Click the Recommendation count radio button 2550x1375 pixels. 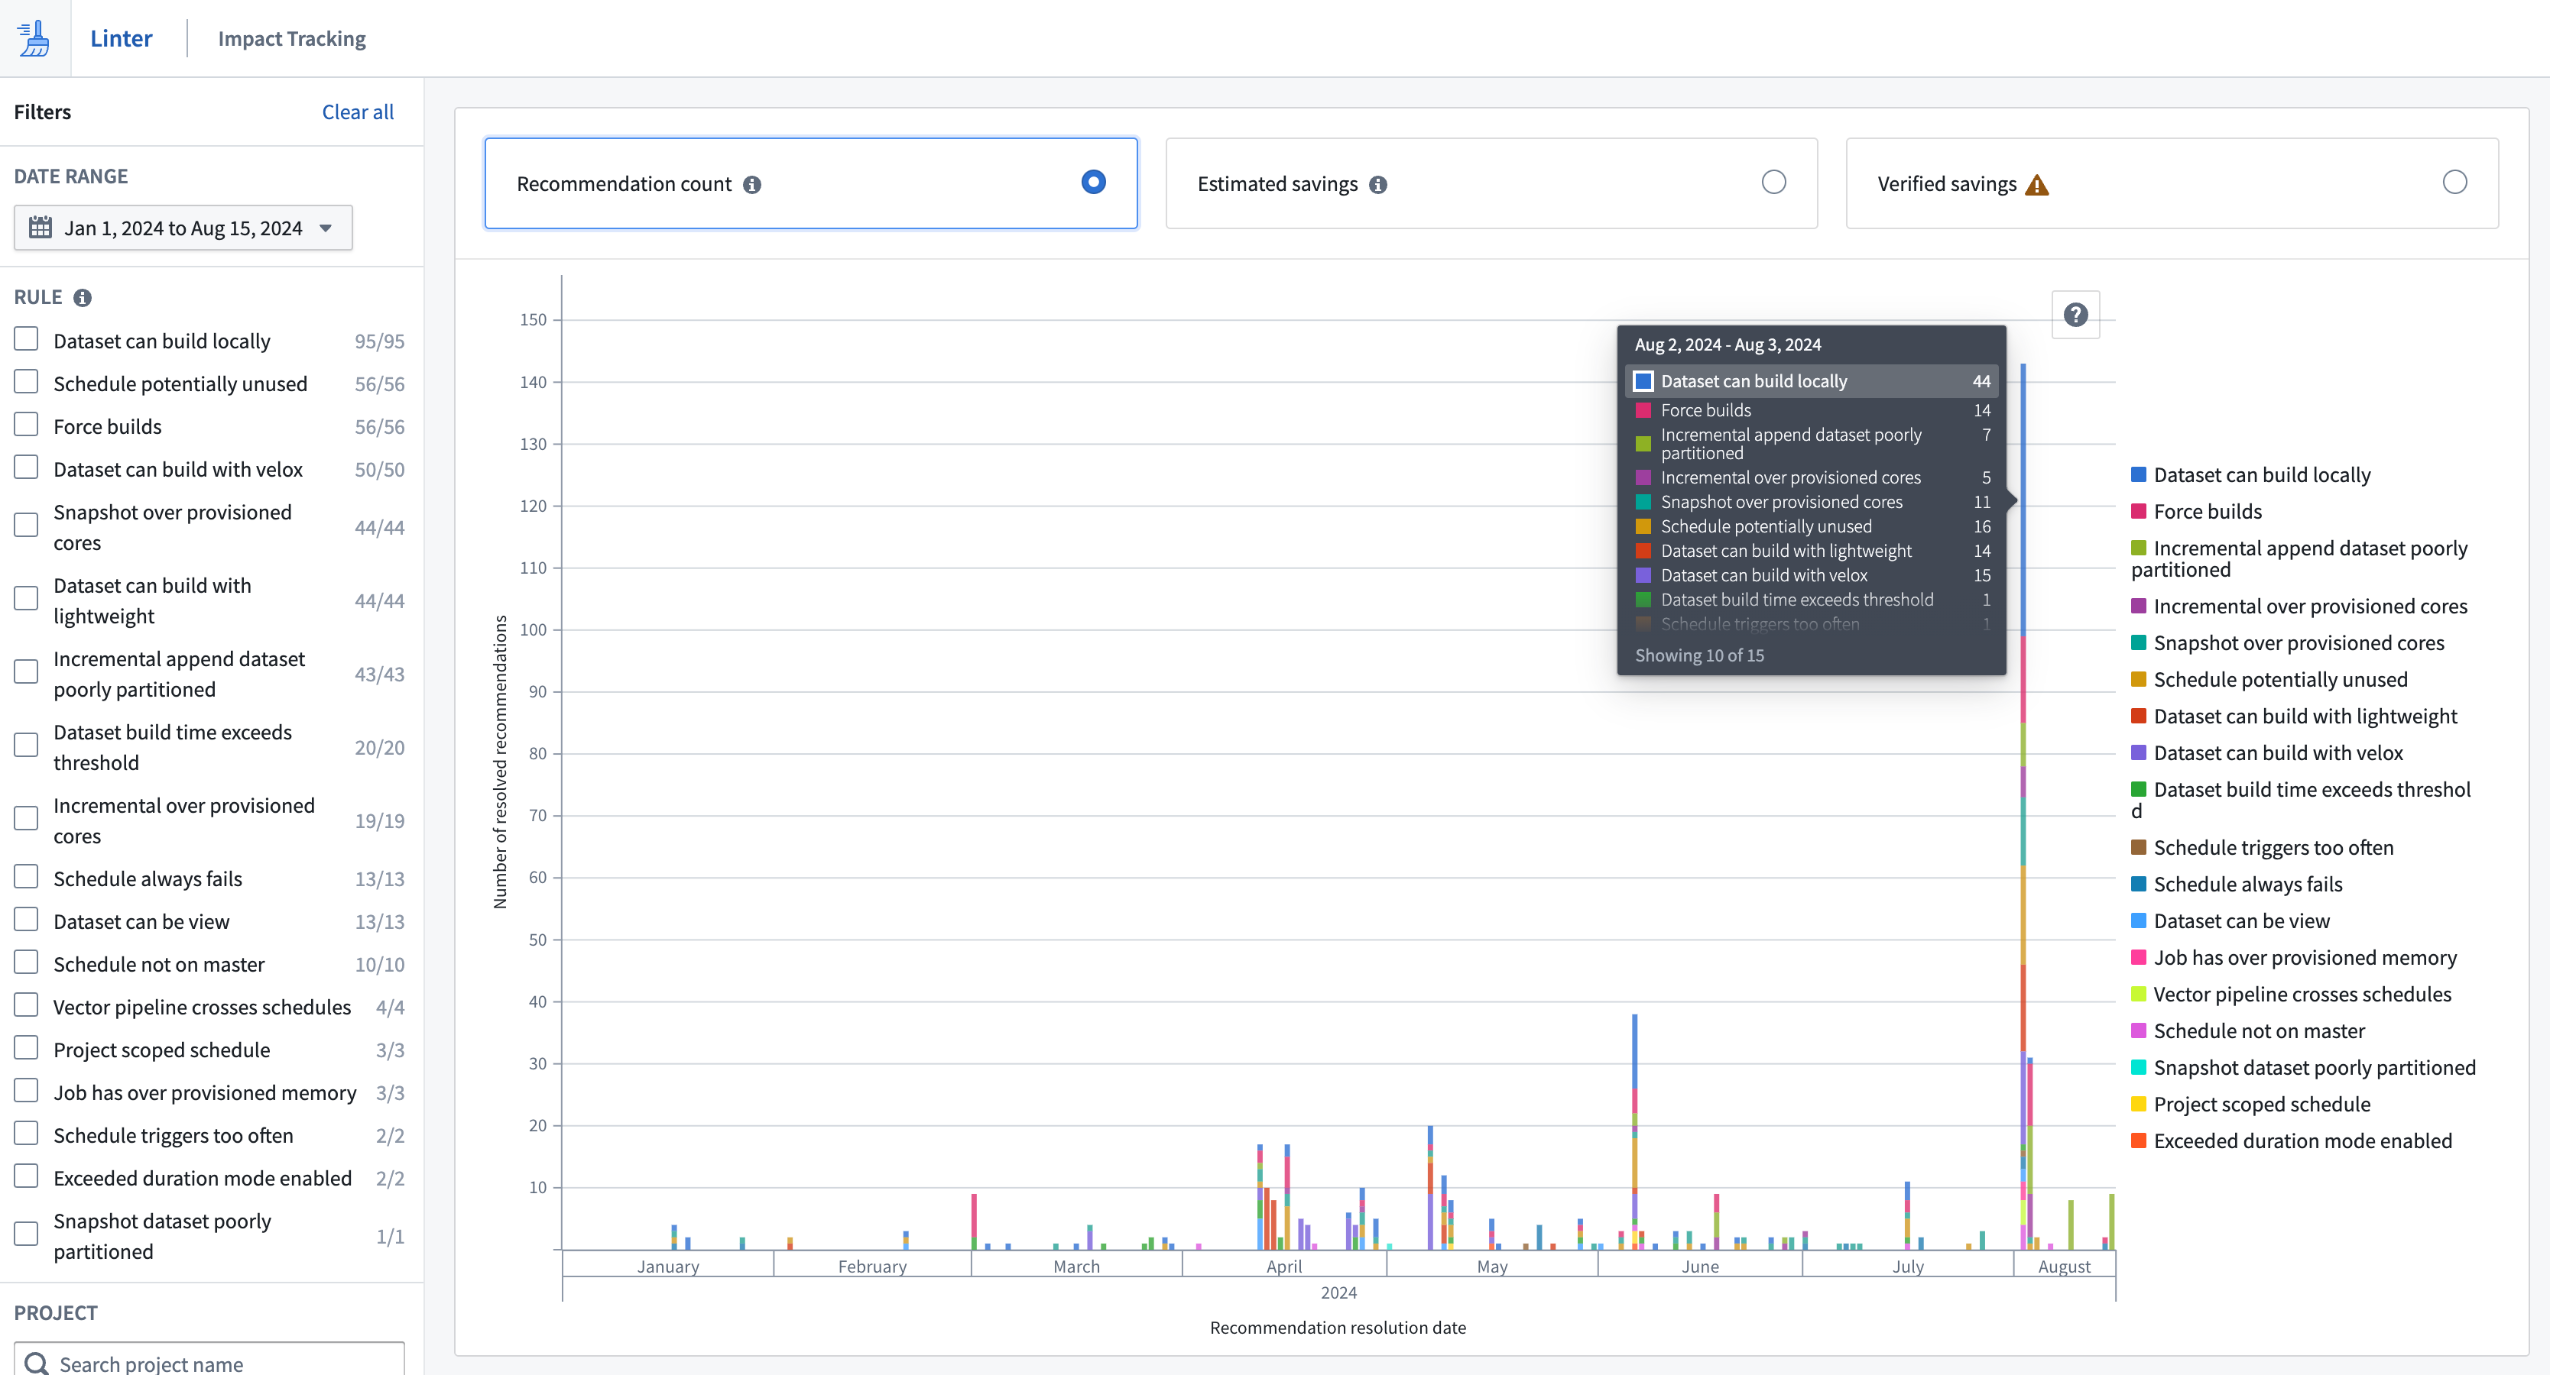point(1092,183)
